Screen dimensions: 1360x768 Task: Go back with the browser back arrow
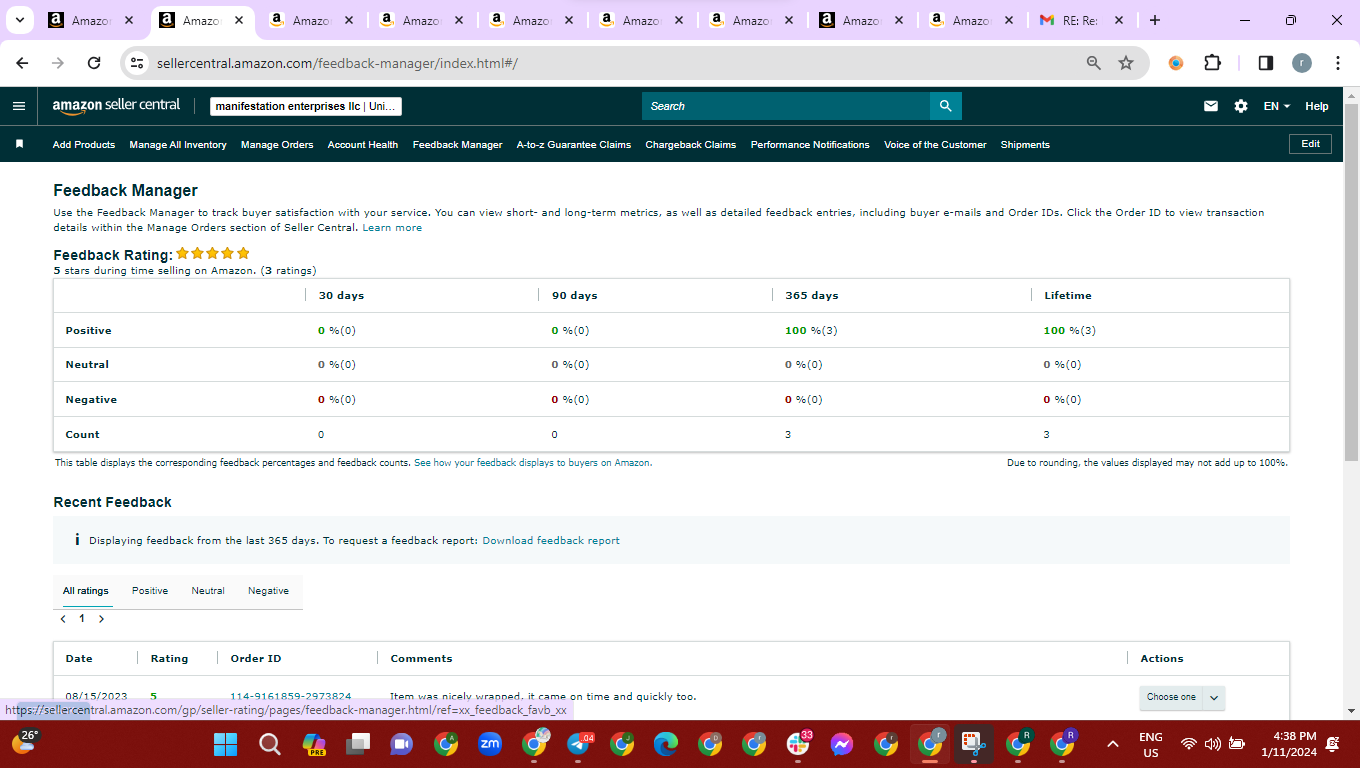23,63
